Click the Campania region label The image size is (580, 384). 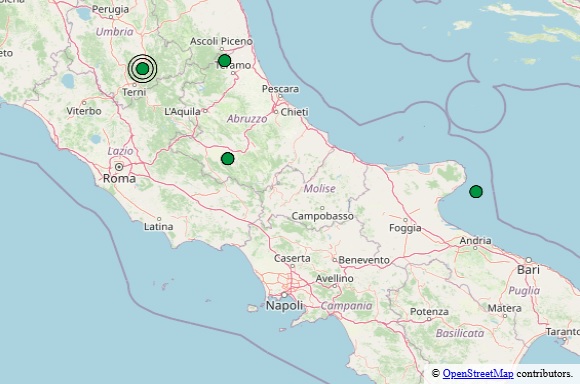click(346, 306)
